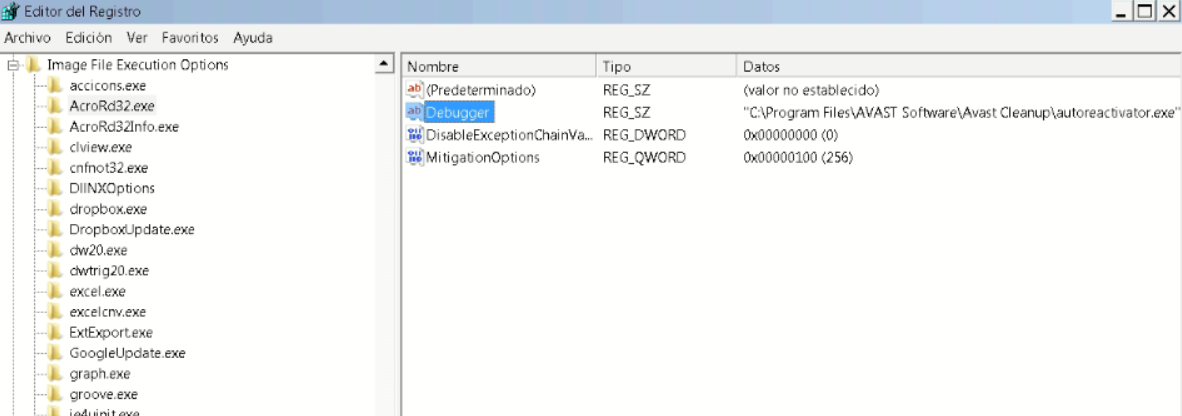Open the Archivo menu

click(x=27, y=38)
